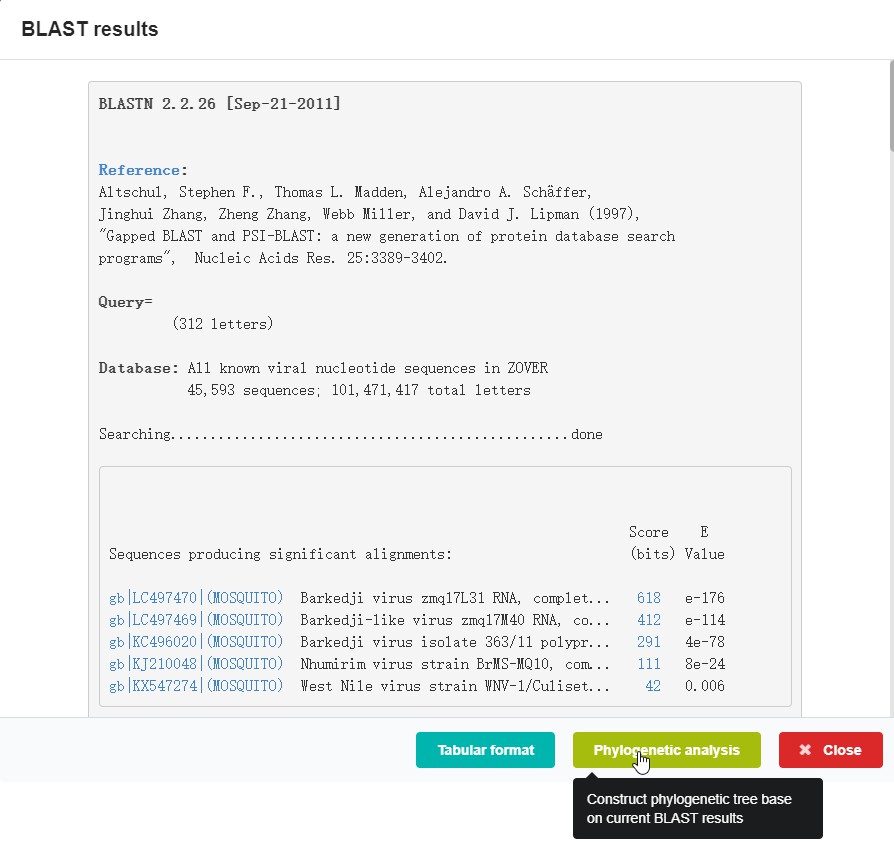This screenshot has height=848, width=894.
Task: Jump to alignment with score 618
Action: 648,598
